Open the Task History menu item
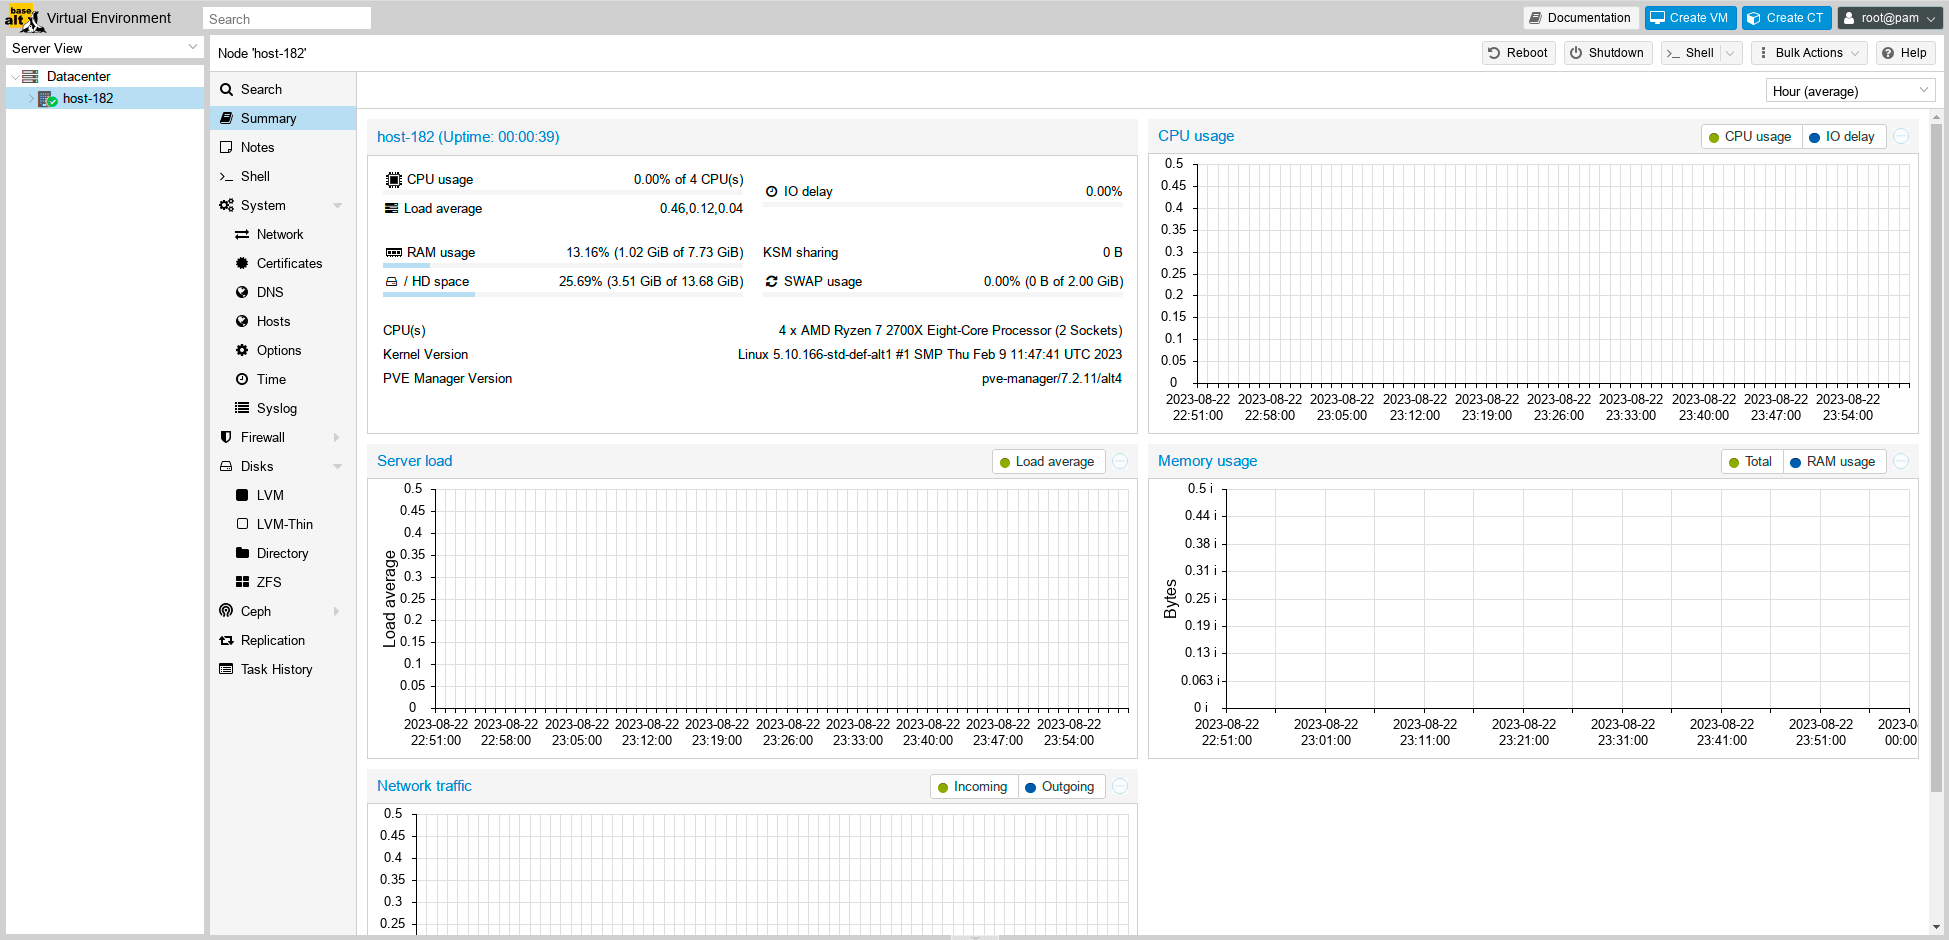Screen dimensions: 1949x940 [x=276, y=669]
